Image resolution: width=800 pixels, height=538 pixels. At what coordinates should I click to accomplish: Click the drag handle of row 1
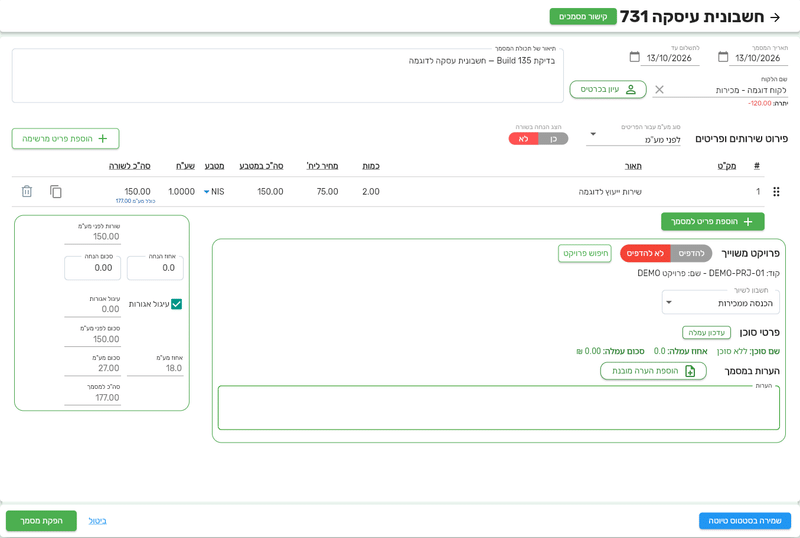click(x=776, y=192)
